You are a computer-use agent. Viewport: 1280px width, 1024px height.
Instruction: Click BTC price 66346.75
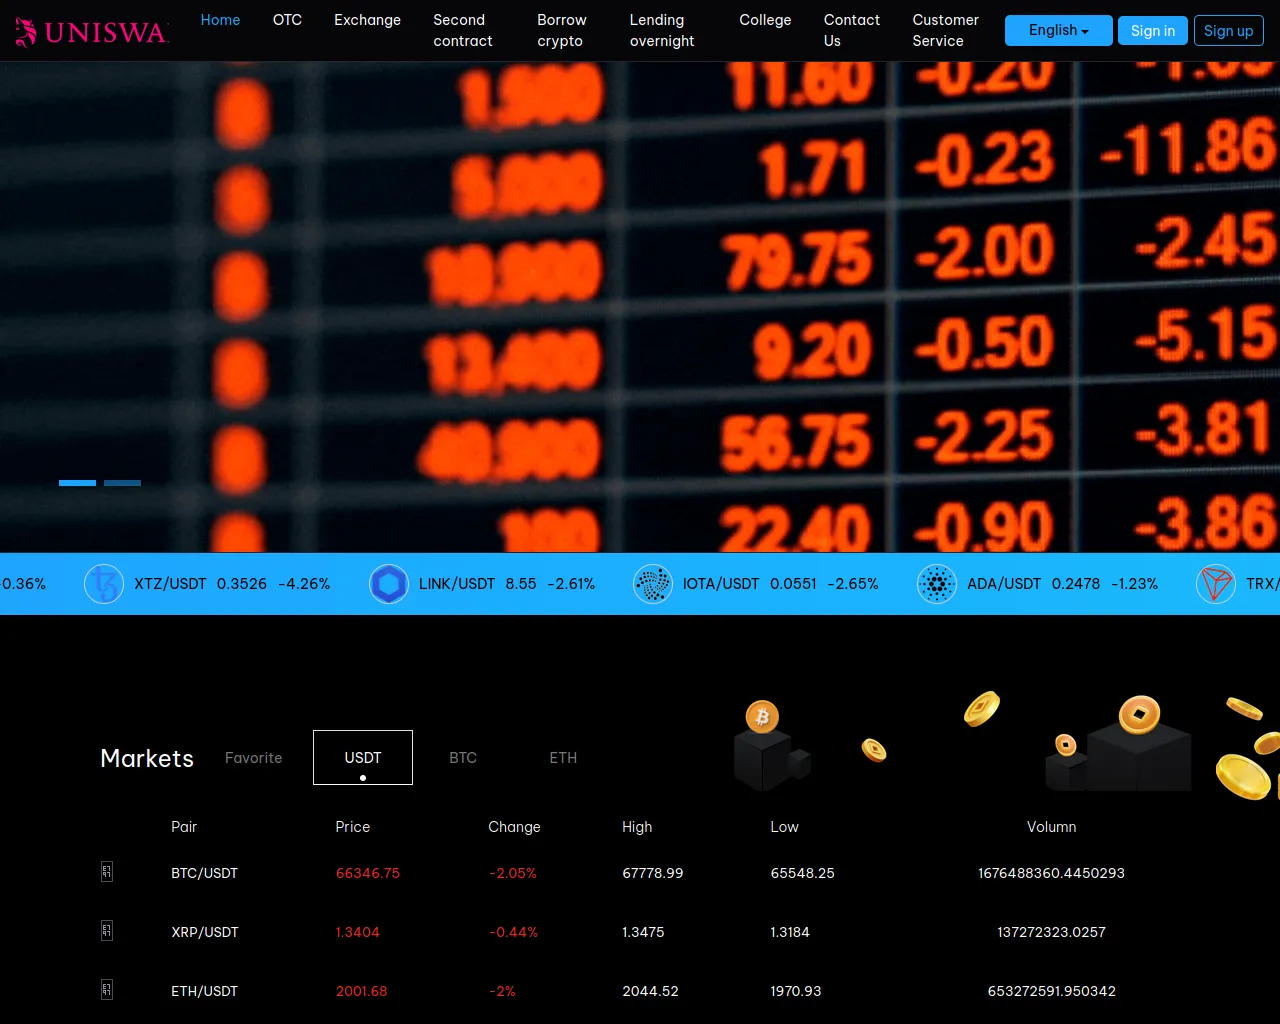tap(368, 873)
